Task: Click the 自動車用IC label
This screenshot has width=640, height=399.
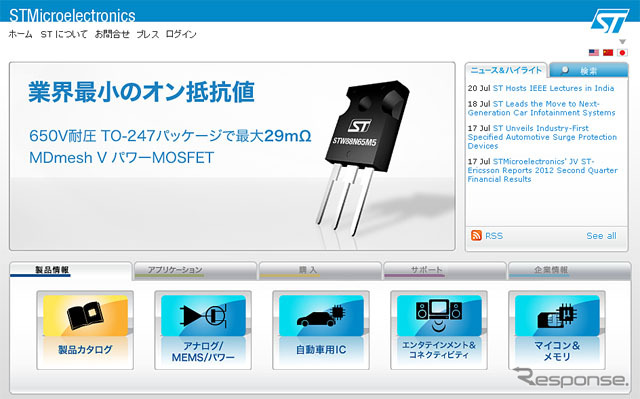Action: (321, 350)
